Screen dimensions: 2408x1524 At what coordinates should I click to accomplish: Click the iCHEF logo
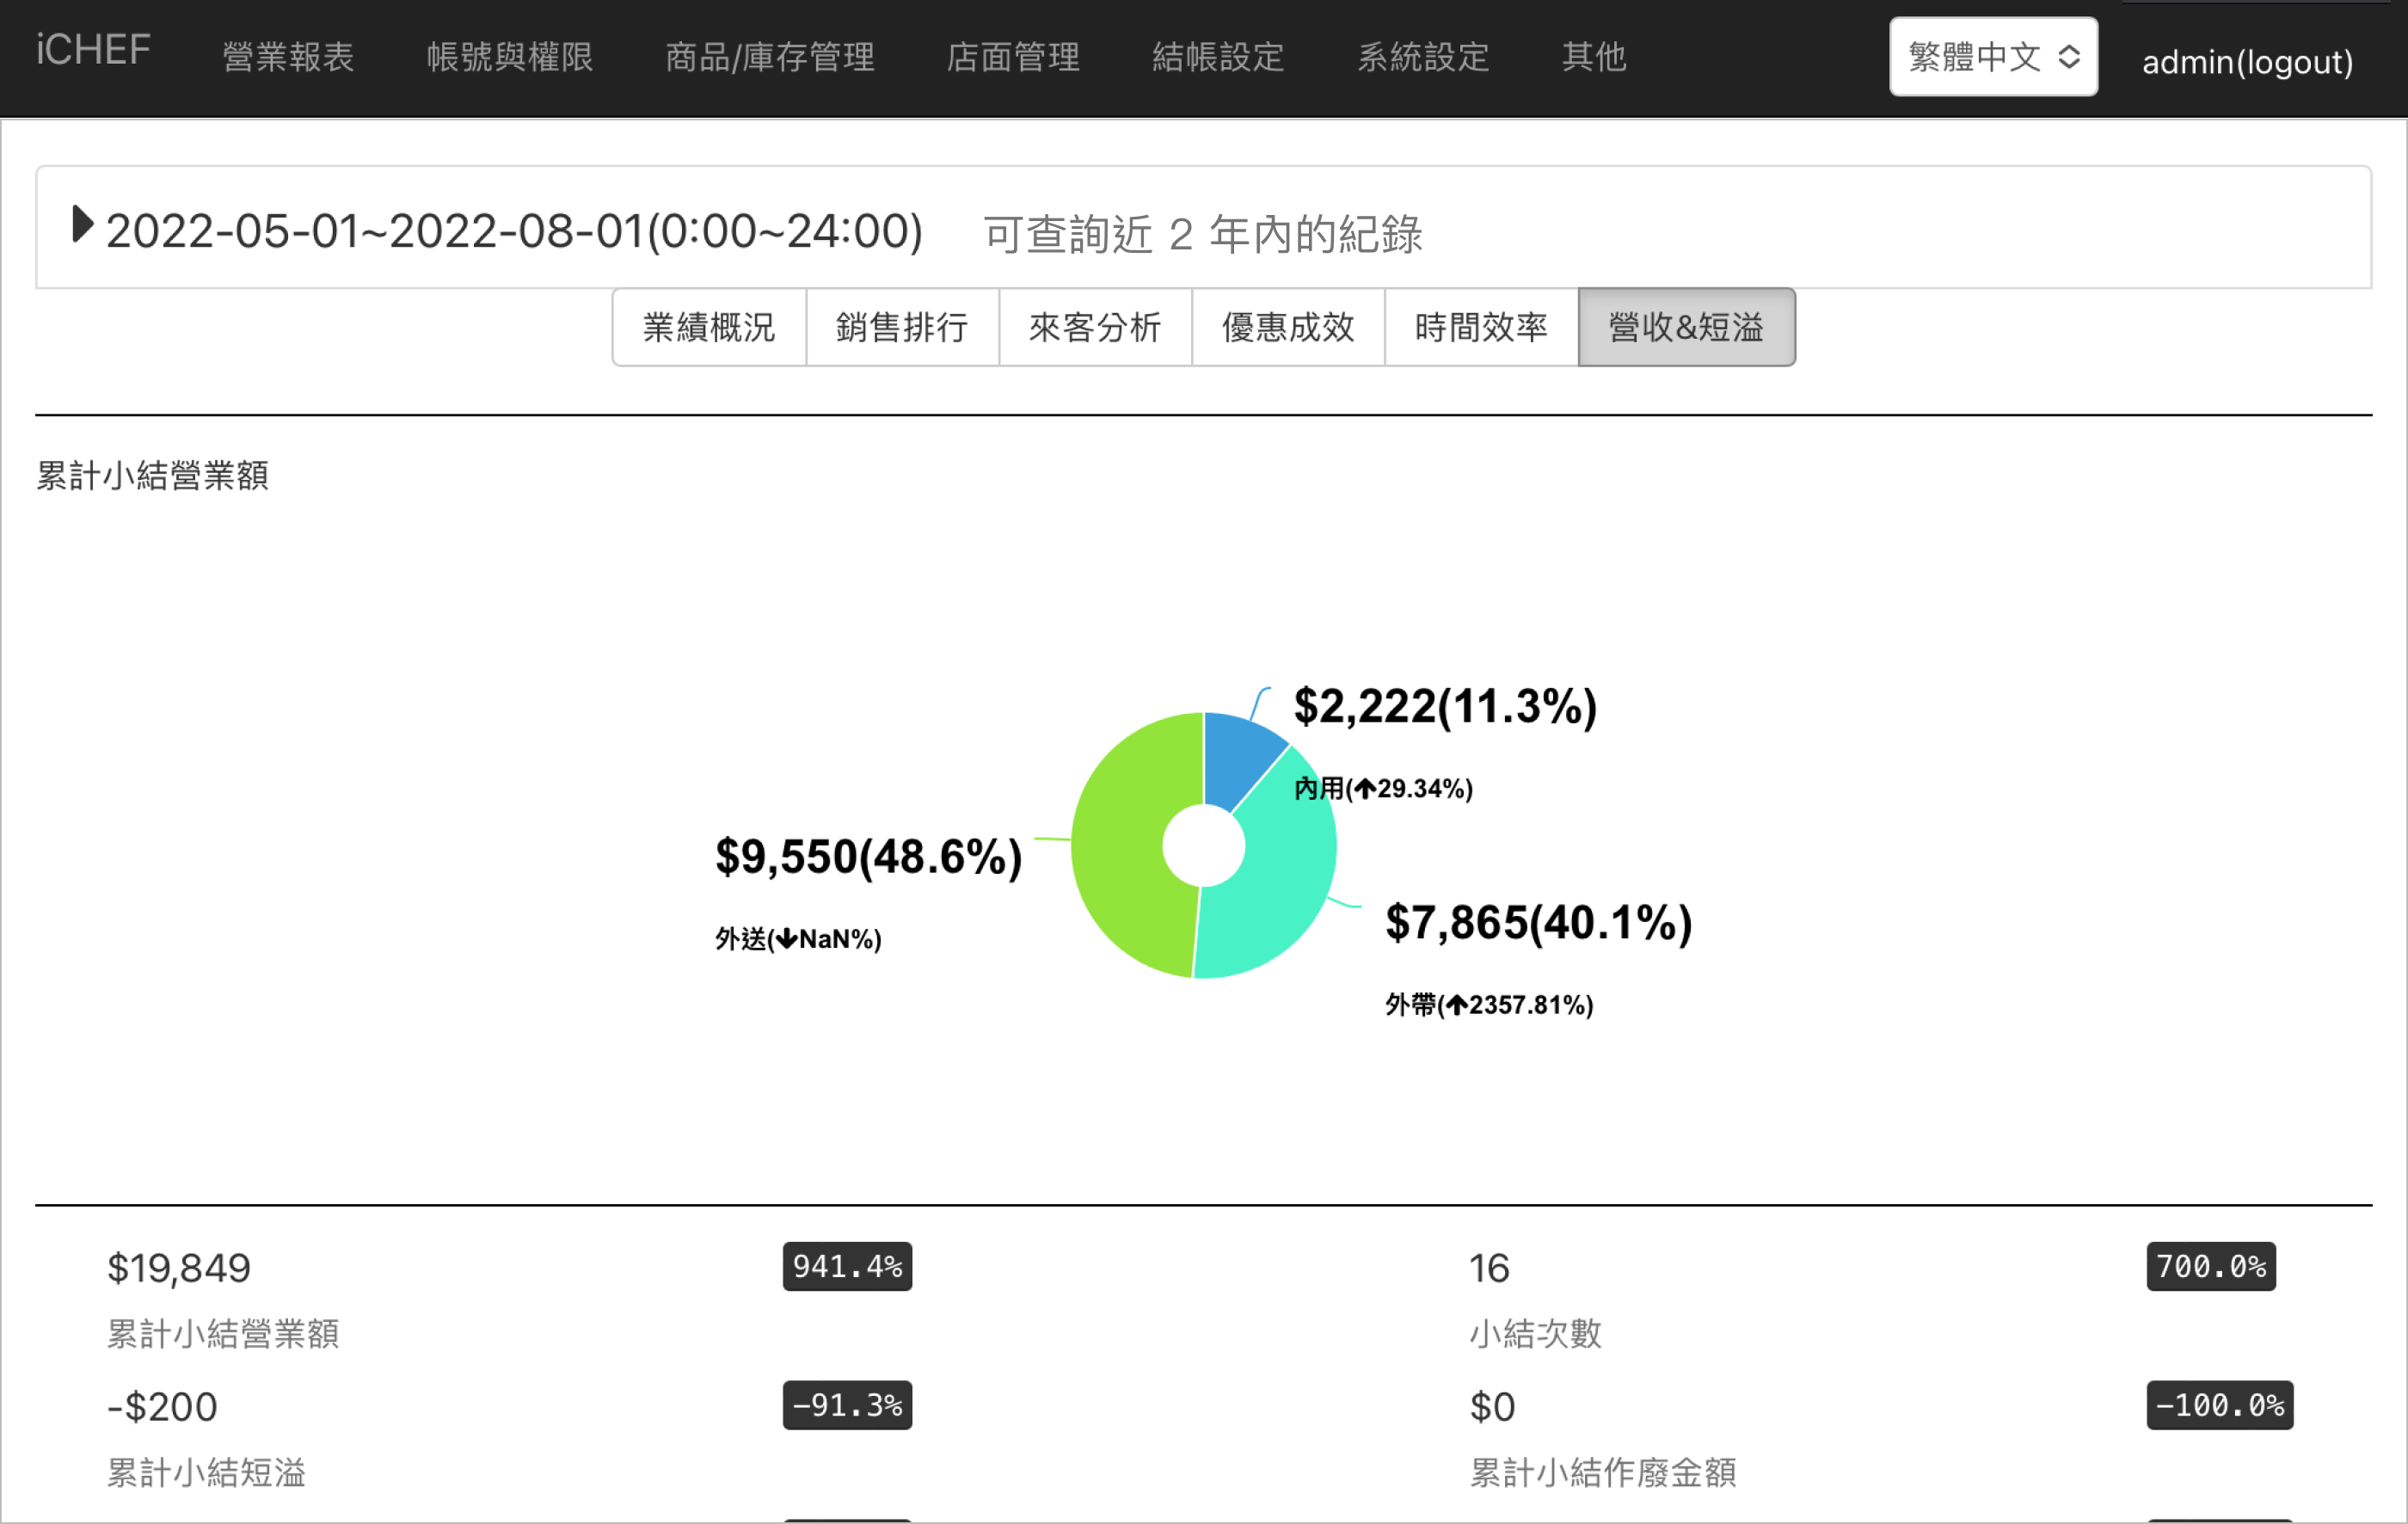tap(93, 50)
